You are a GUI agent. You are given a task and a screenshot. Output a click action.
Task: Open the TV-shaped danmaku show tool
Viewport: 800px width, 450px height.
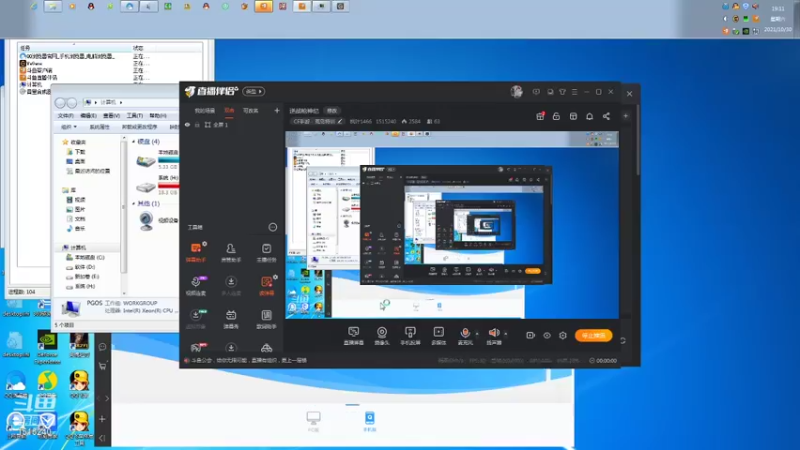pos(231,318)
